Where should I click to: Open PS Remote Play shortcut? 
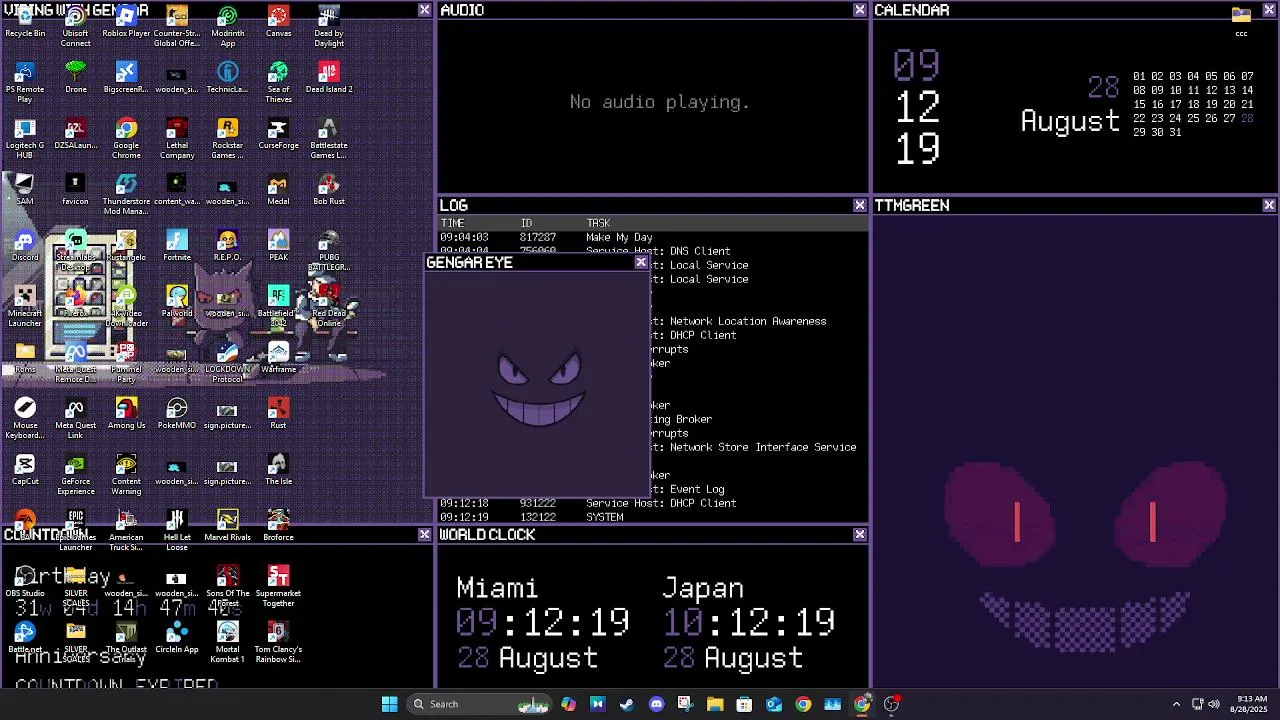click(x=25, y=83)
